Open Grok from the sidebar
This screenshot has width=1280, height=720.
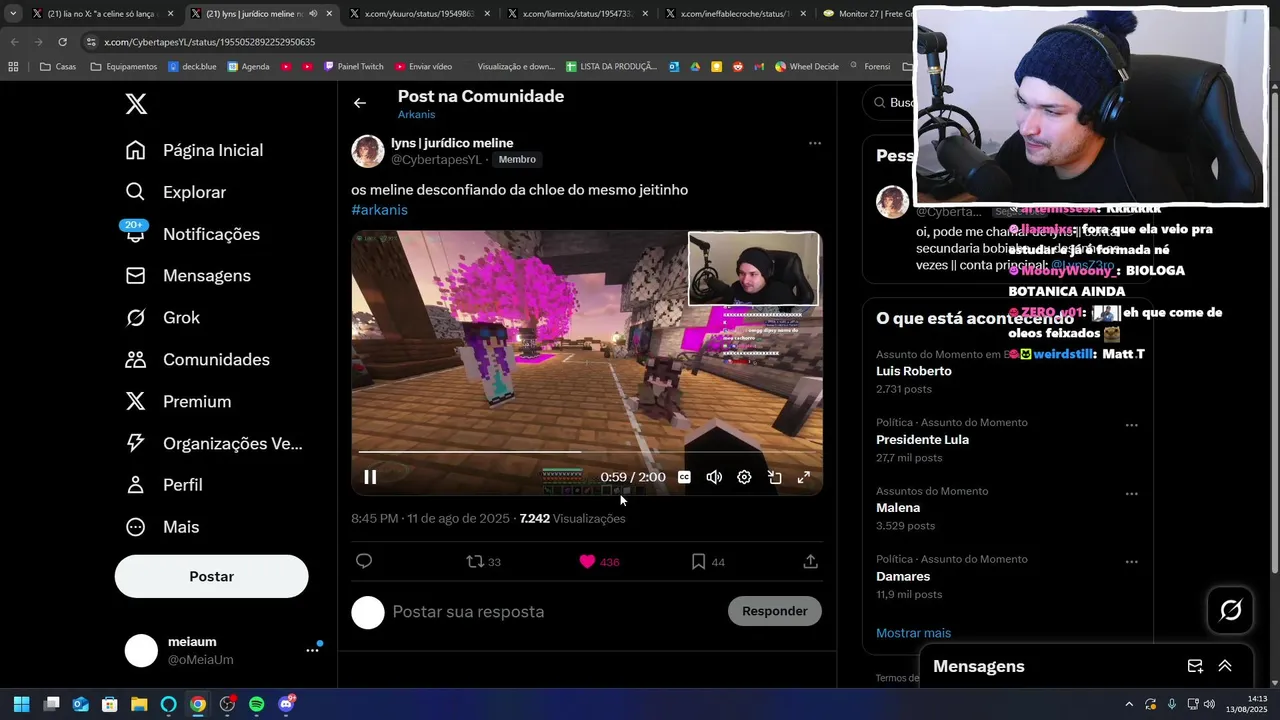coord(164,317)
